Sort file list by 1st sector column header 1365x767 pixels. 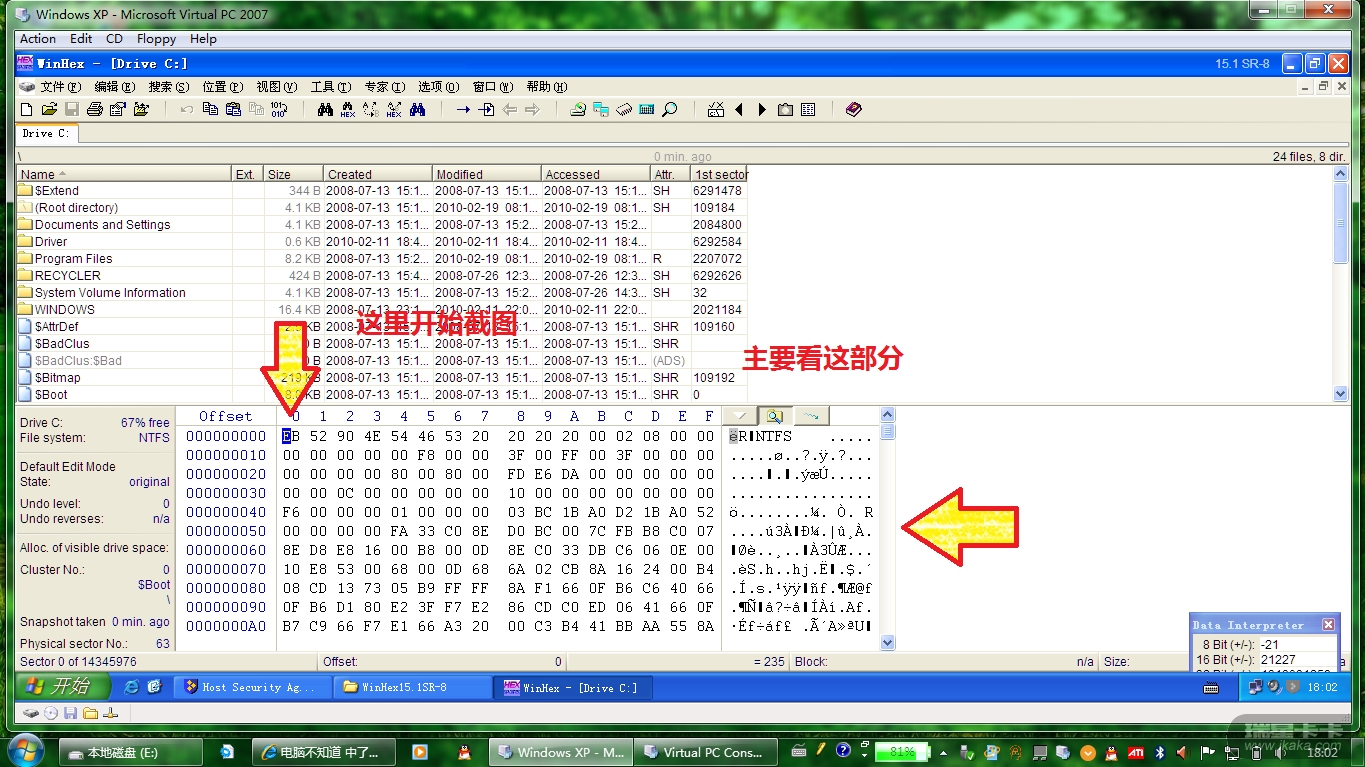(x=719, y=174)
